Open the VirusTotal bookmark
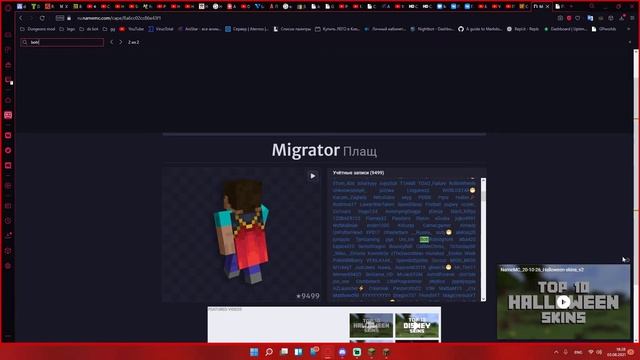This screenshot has height=360, width=640. pos(161,29)
